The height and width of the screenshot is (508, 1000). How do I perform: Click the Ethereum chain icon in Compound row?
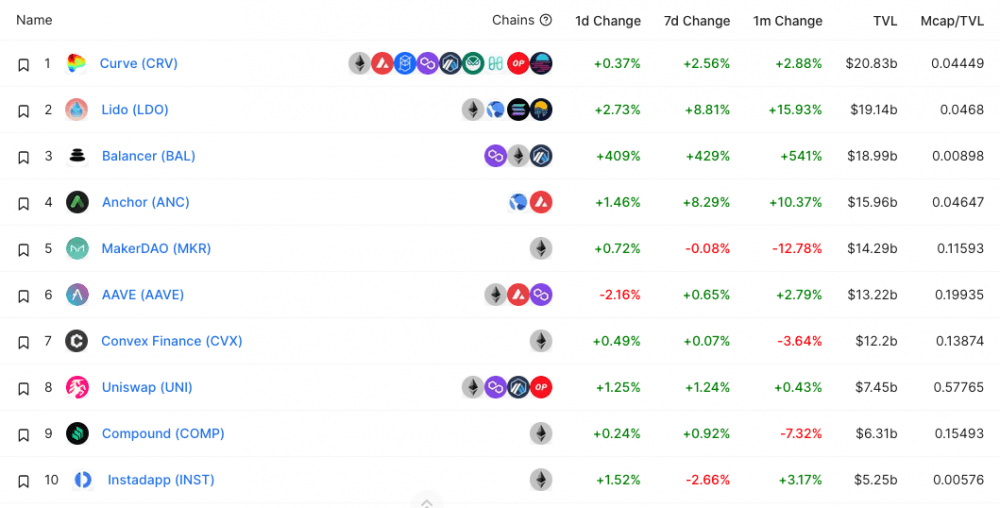click(541, 433)
